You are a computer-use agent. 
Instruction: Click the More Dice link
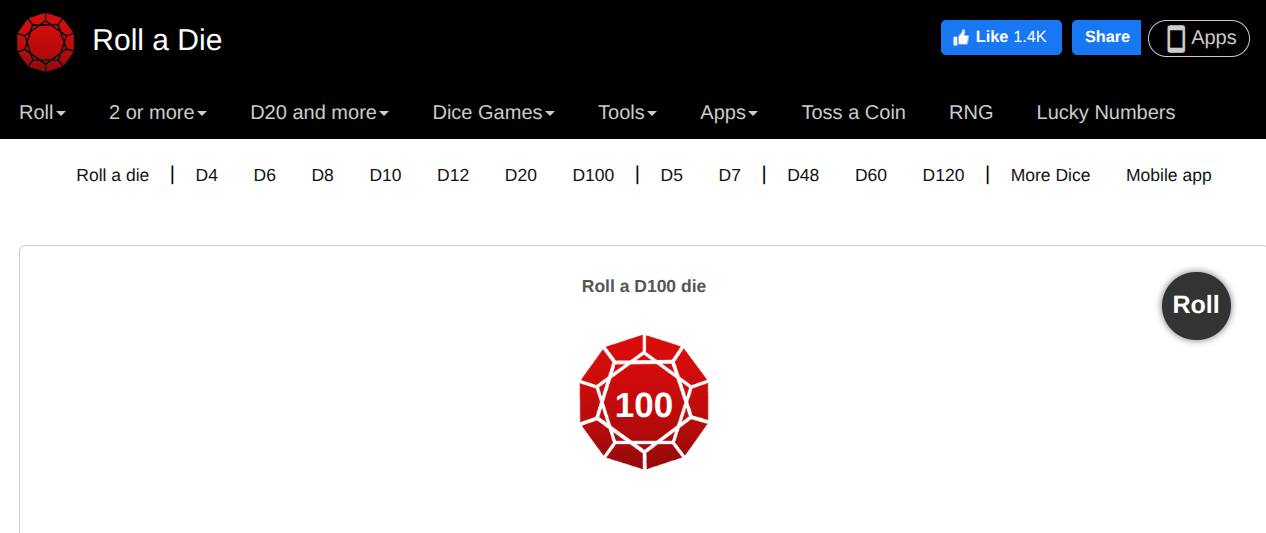coord(1050,175)
